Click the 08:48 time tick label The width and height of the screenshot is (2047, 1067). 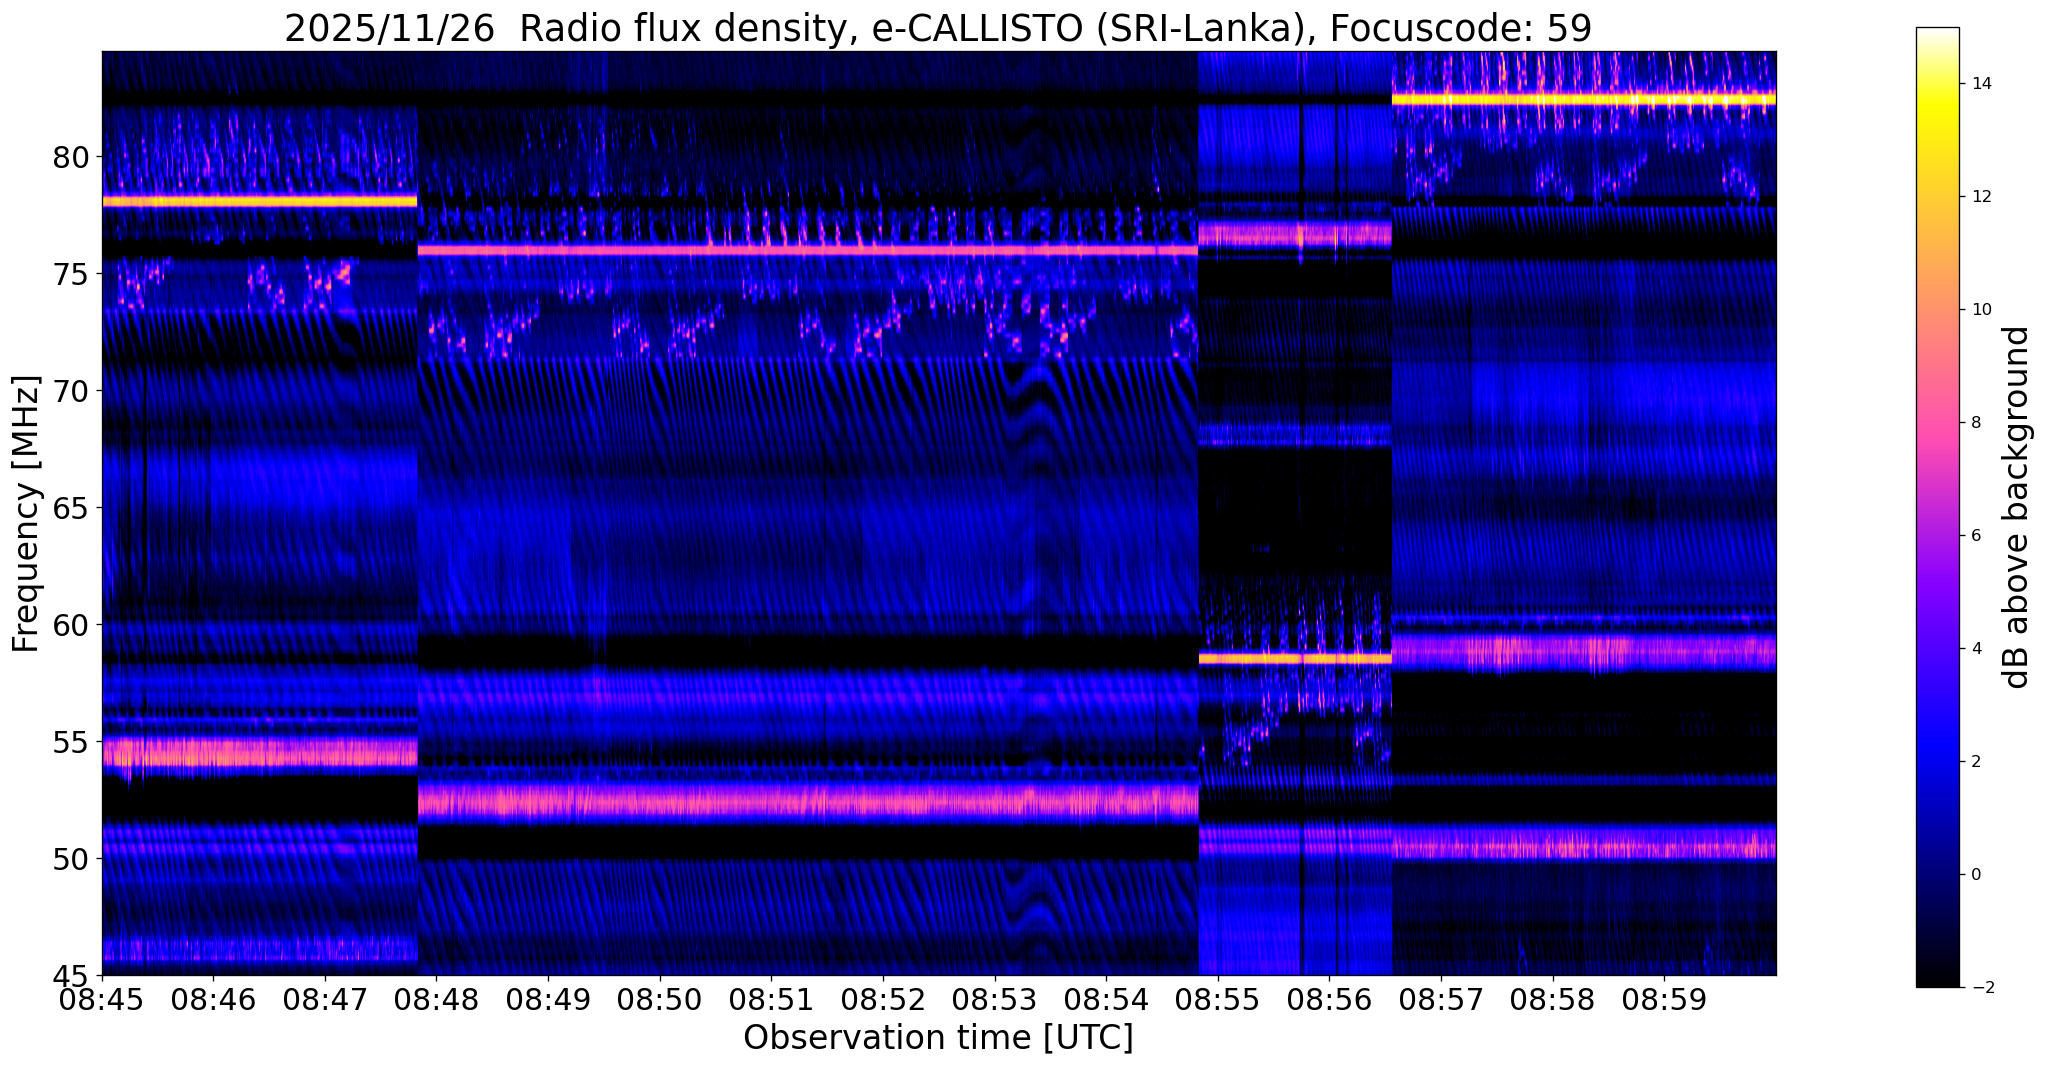click(436, 999)
